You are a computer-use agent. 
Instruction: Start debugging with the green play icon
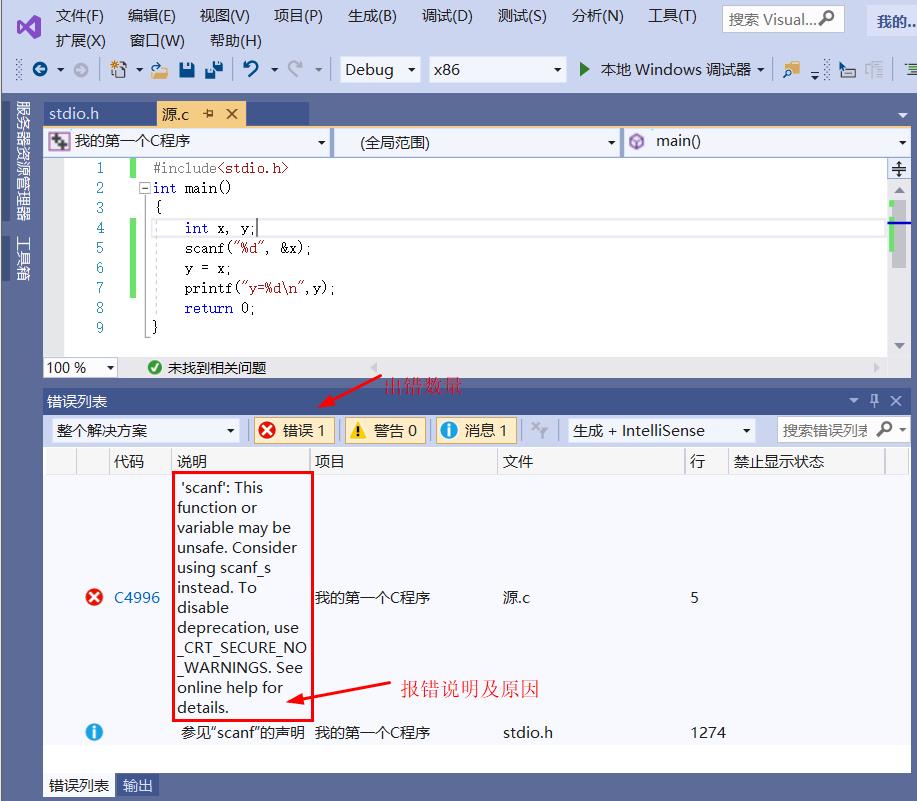pos(584,69)
